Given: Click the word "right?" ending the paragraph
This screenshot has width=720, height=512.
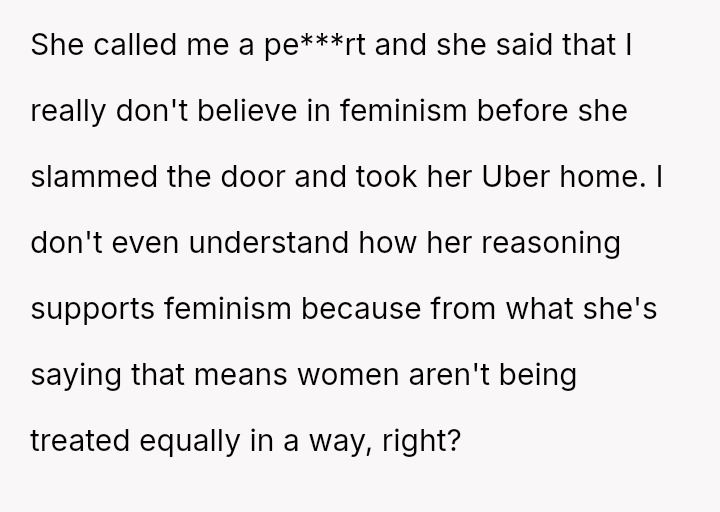Looking at the screenshot, I should [421, 442].
